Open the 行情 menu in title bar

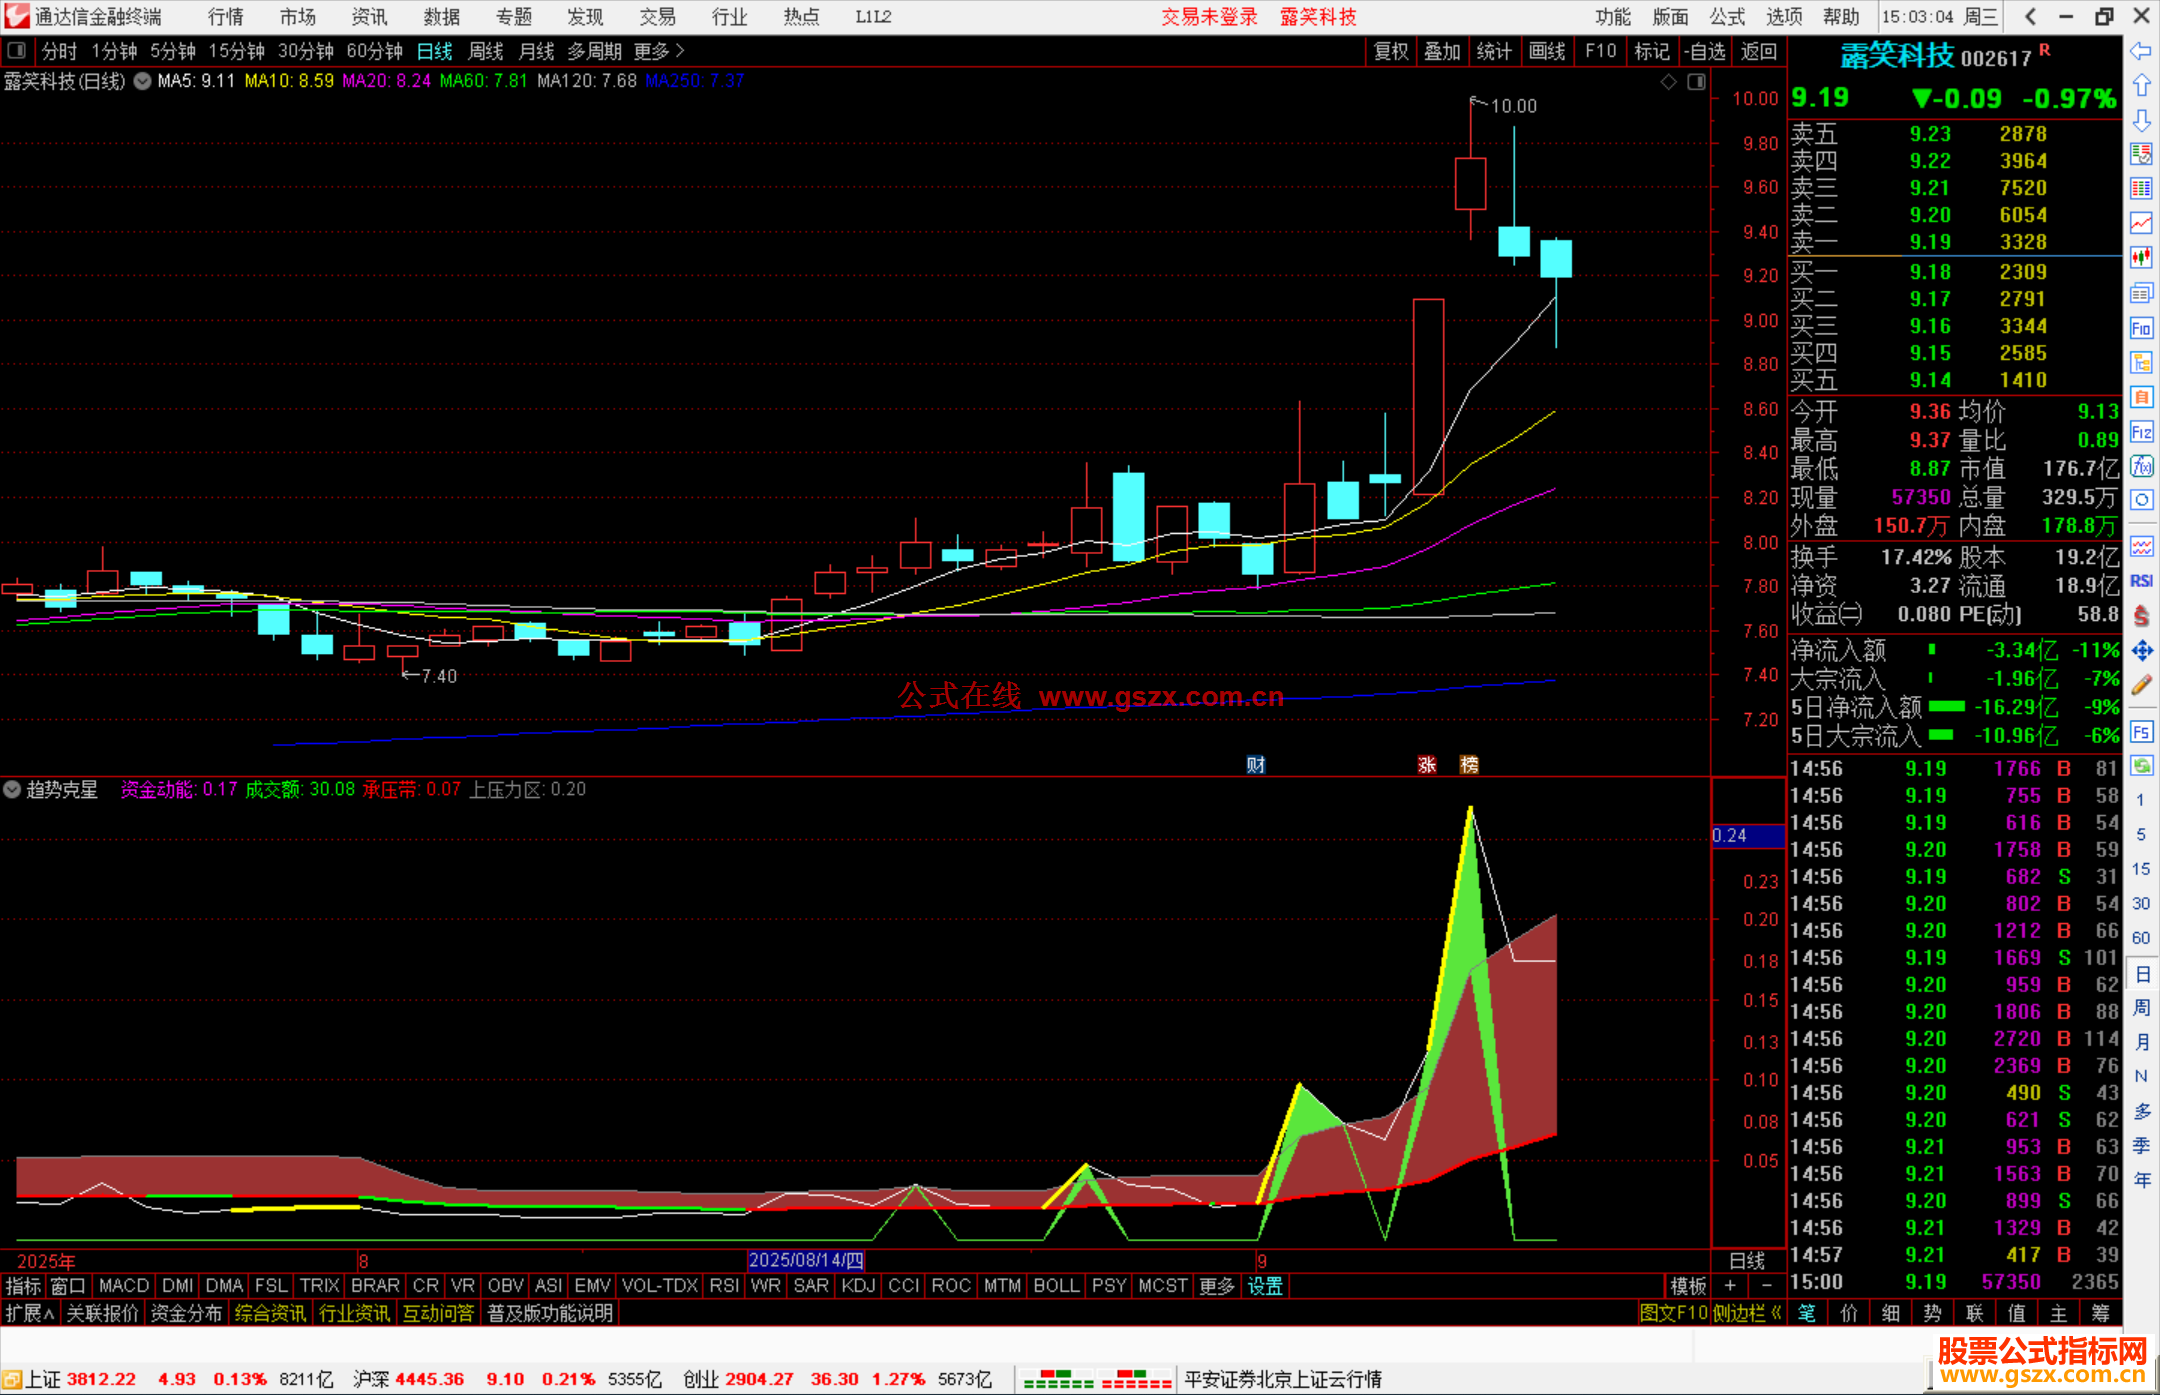[226, 17]
